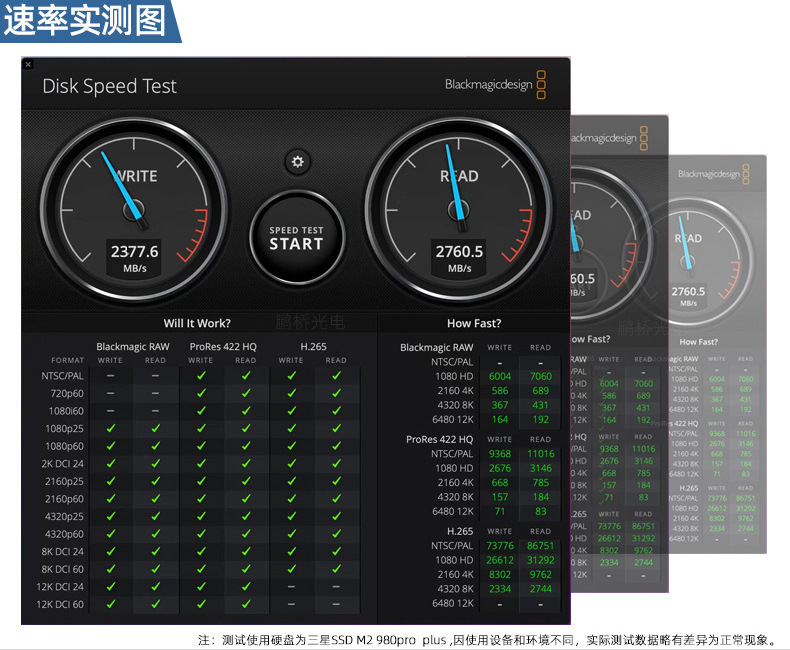This screenshot has width=790, height=650.
Task: Click the 12K DCI 24 format row label
Action: coord(60,587)
